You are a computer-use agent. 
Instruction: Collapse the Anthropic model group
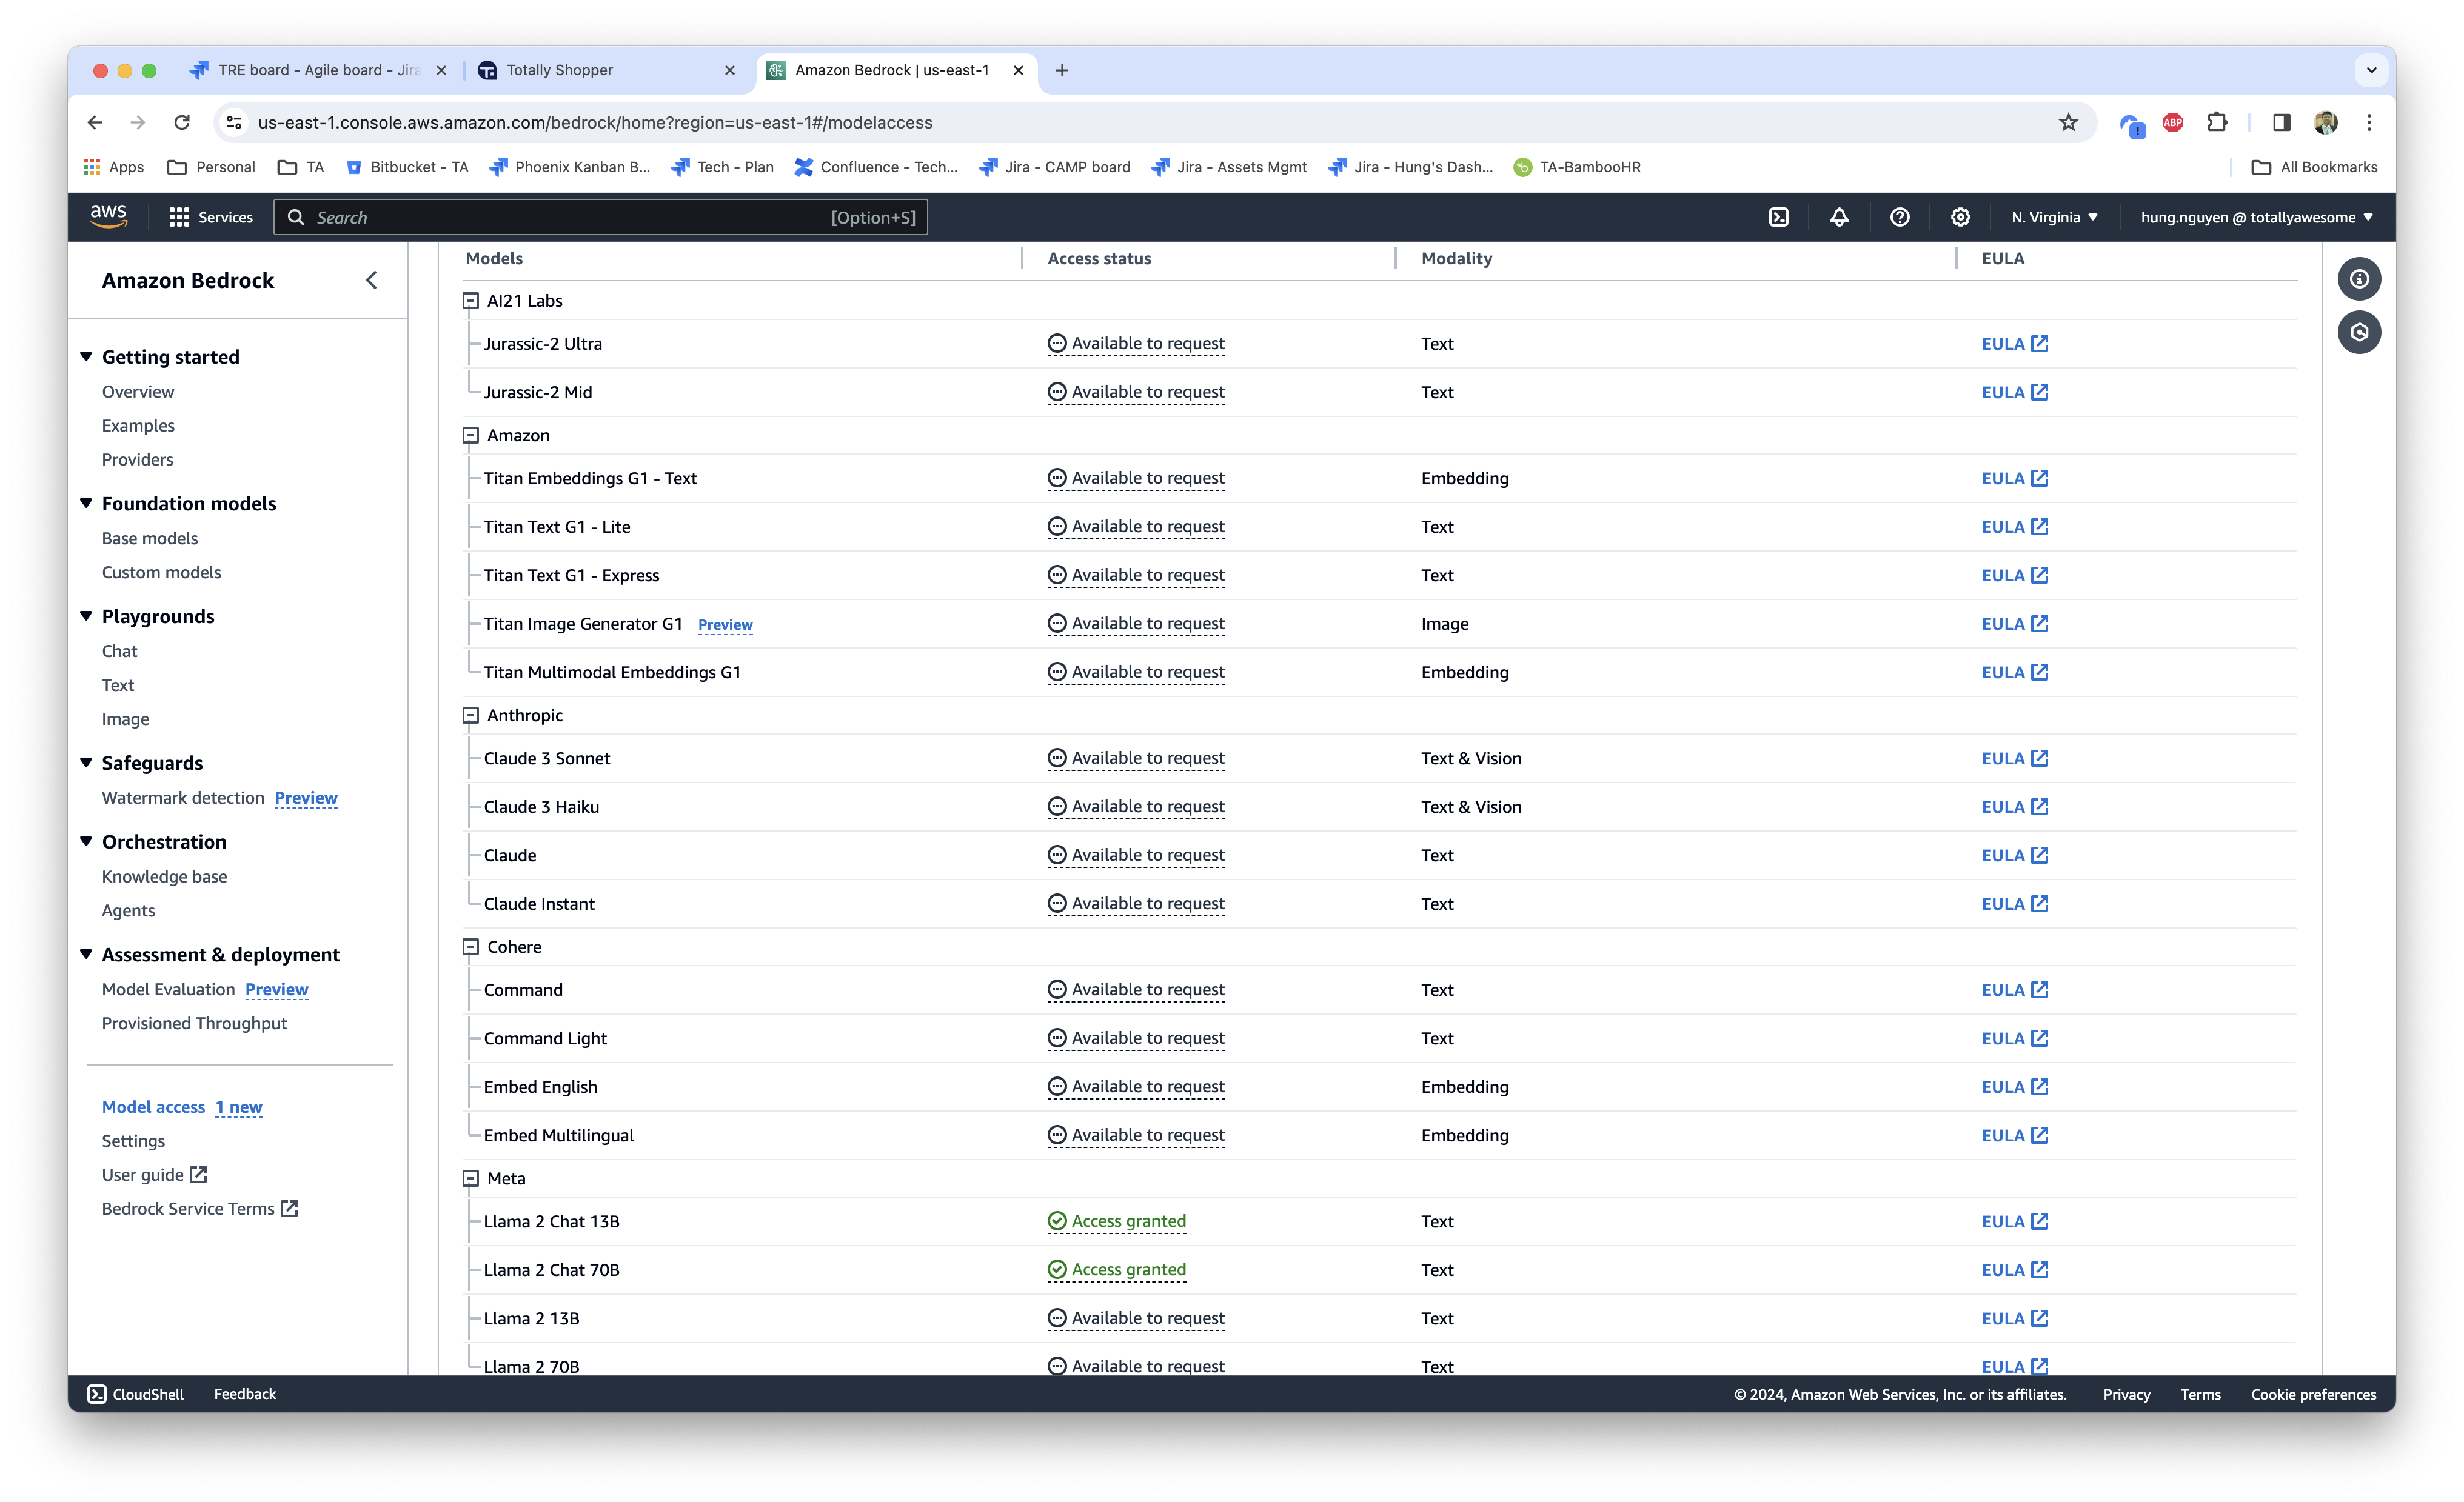coord(471,715)
